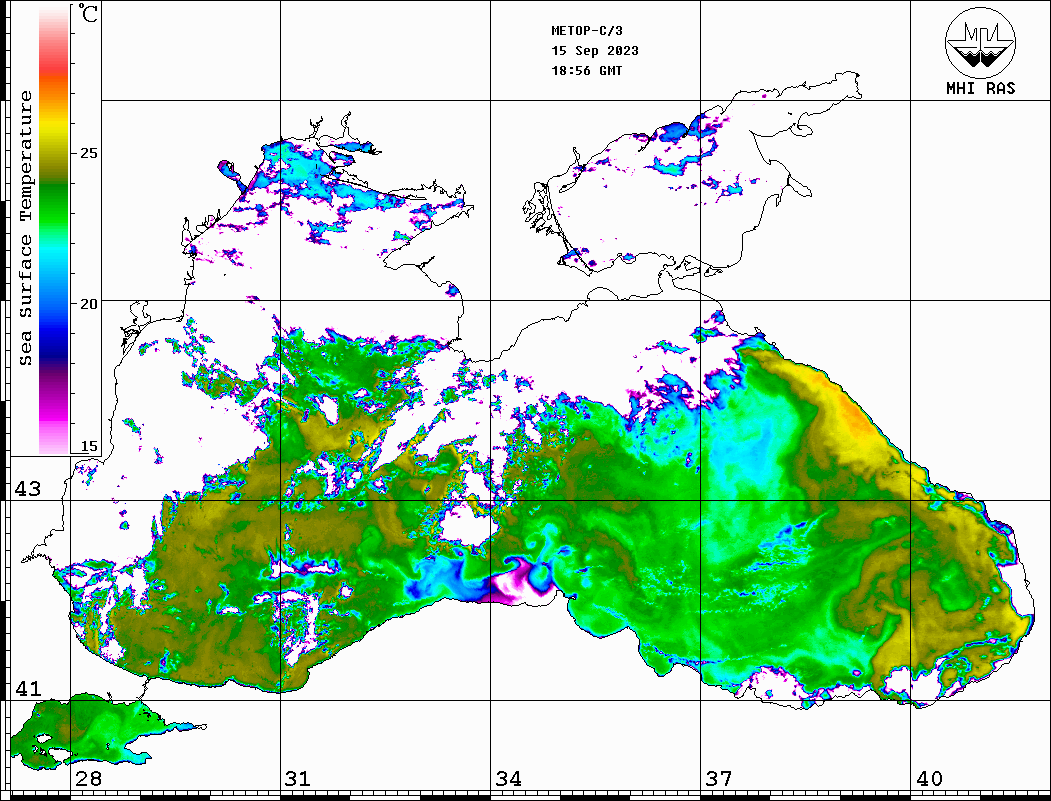Click the 'MHI RAS' label text
1051x801 pixels.
pos(981,88)
